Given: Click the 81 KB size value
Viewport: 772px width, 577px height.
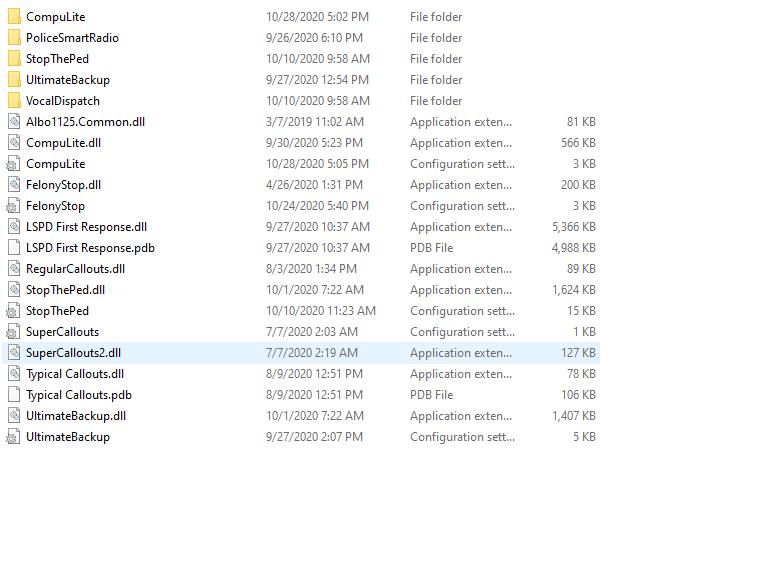Looking at the screenshot, I should (581, 122).
